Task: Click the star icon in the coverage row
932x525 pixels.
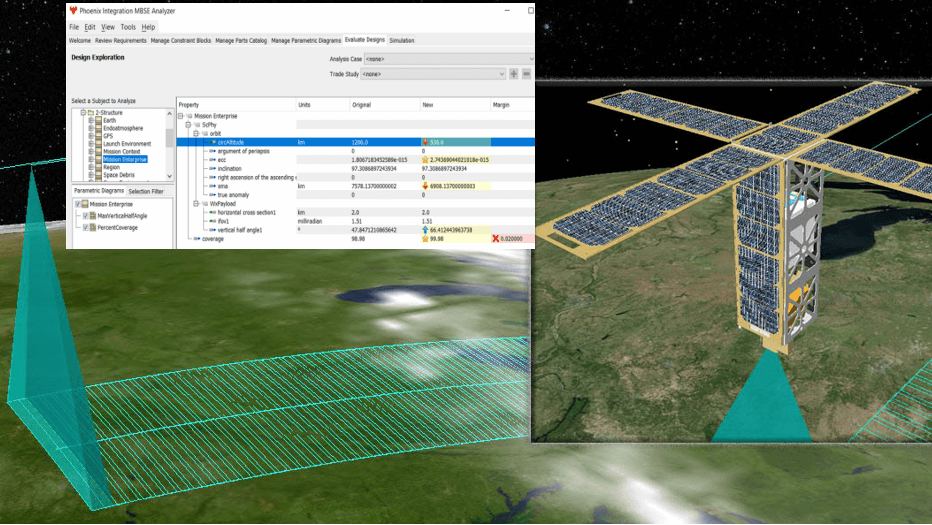Action: click(425, 238)
